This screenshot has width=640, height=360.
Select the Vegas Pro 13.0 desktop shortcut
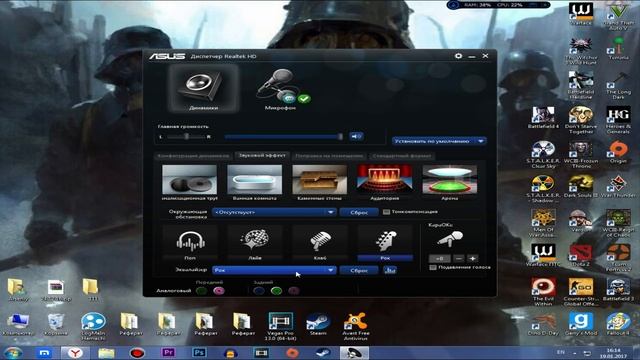tap(281, 326)
